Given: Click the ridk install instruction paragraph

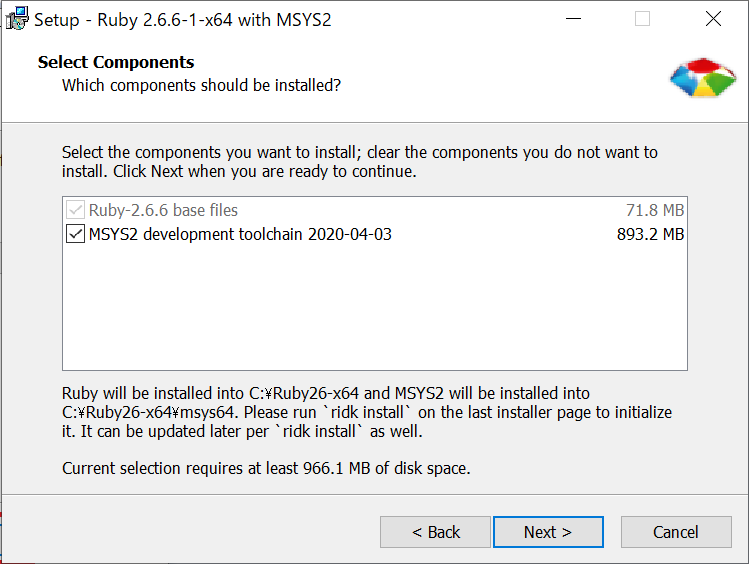Looking at the screenshot, I should [x=367, y=412].
